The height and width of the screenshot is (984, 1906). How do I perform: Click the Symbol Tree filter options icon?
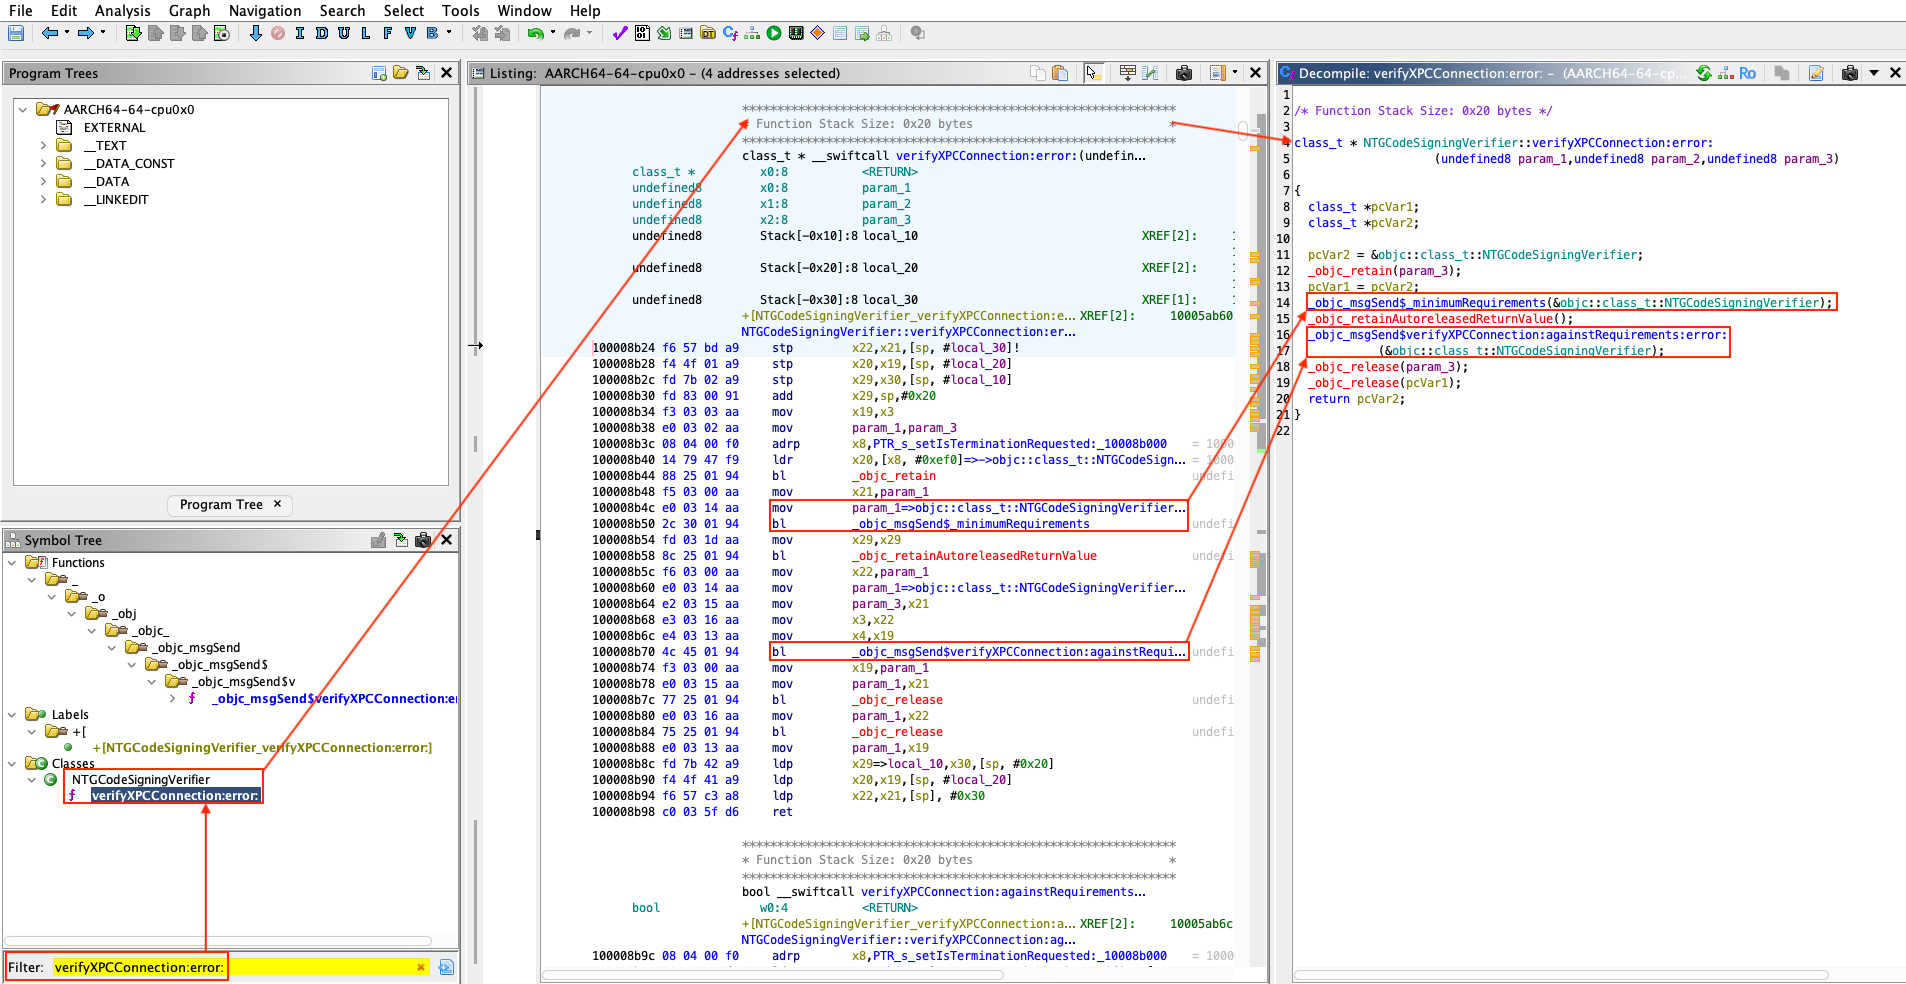pyautogui.click(x=446, y=967)
